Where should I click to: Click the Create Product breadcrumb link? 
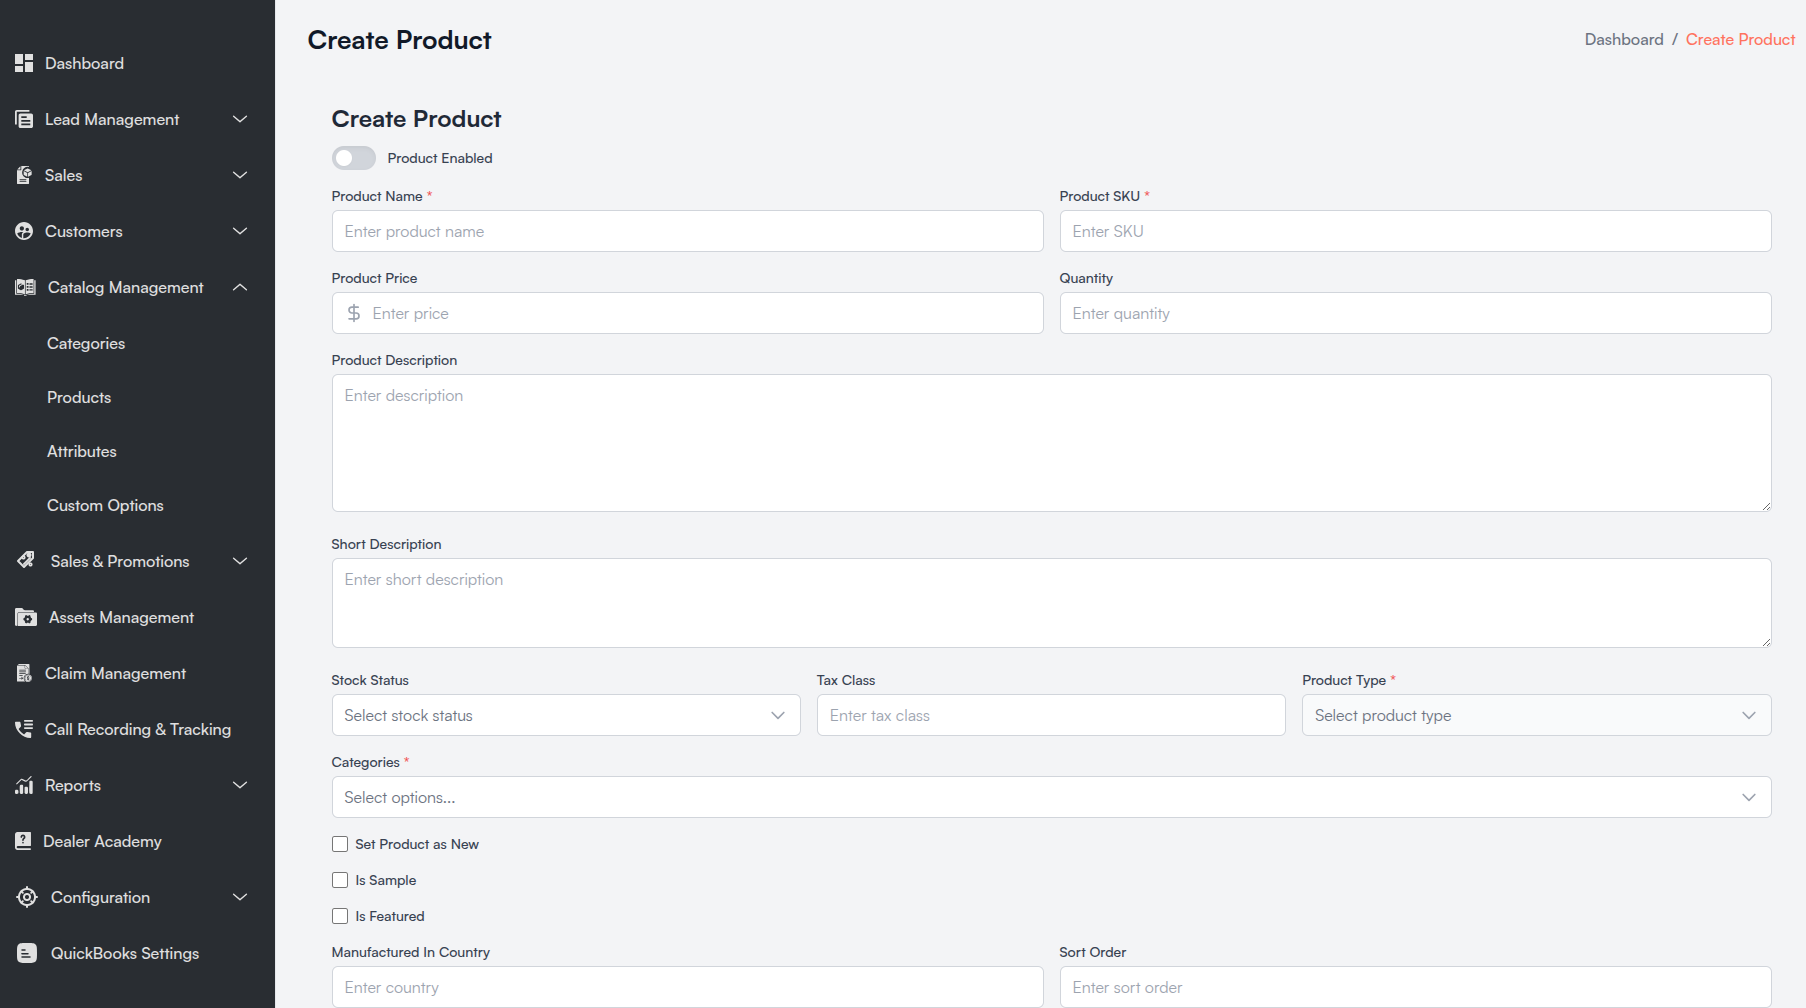coord(1740,39)
